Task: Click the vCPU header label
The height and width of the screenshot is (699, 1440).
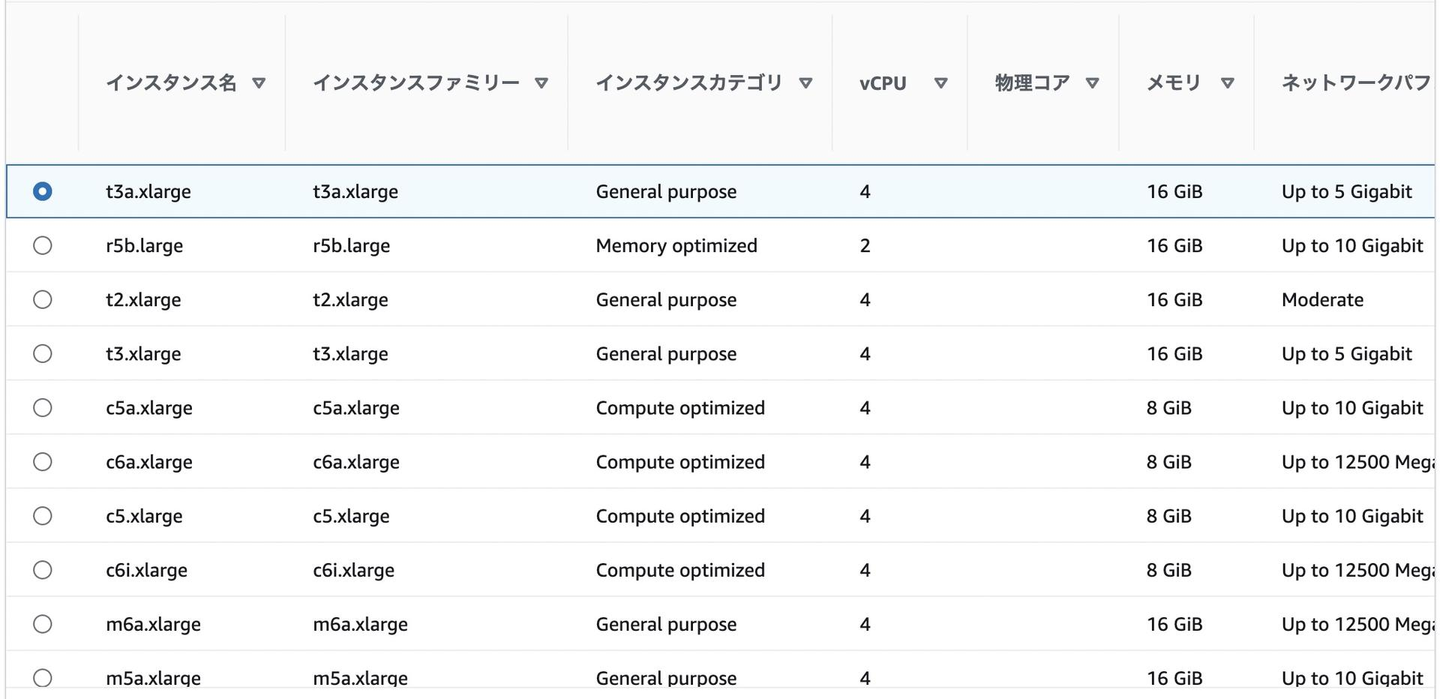Action: tap(882, 84)
